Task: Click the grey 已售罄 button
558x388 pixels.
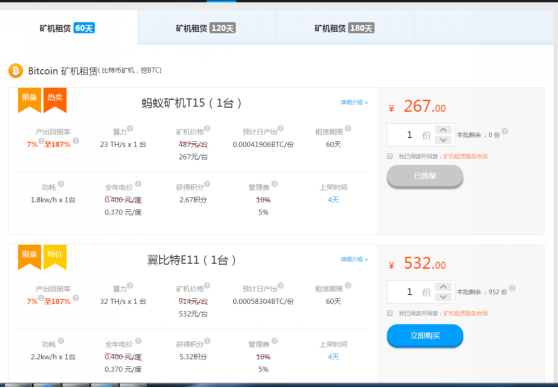Action: pos(425,176)
